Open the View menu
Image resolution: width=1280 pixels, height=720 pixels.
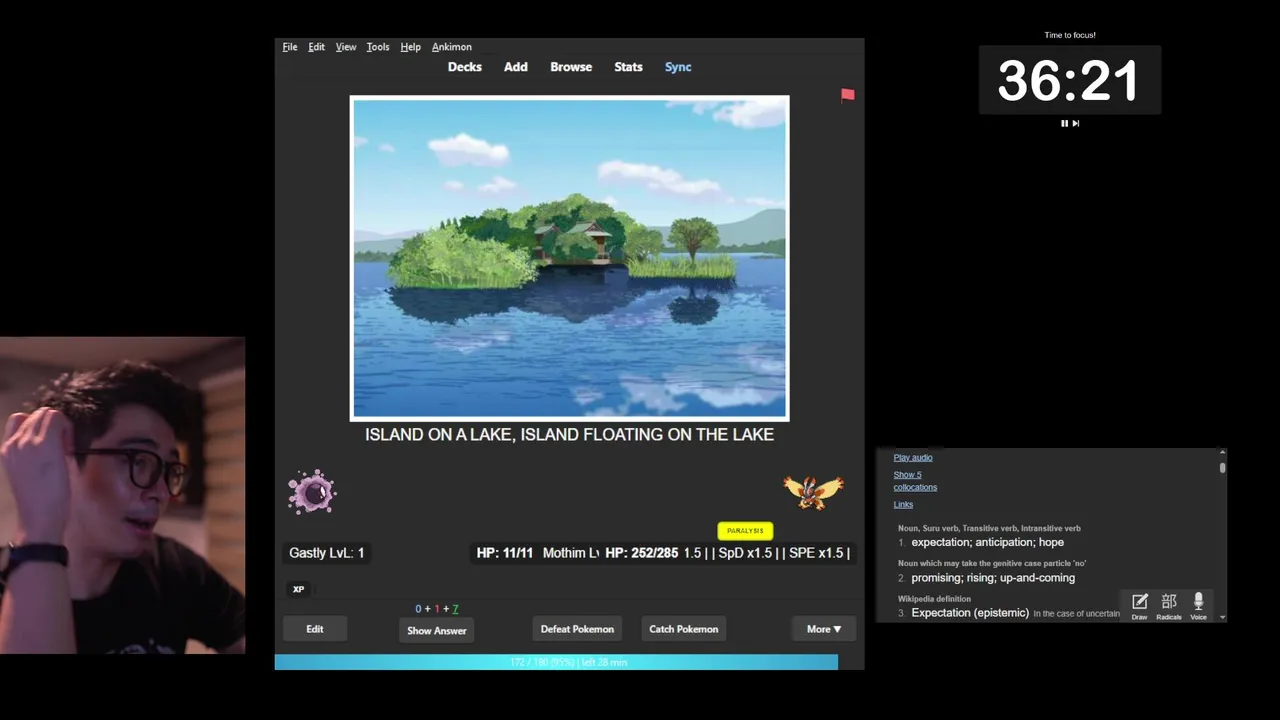(346, 47)
